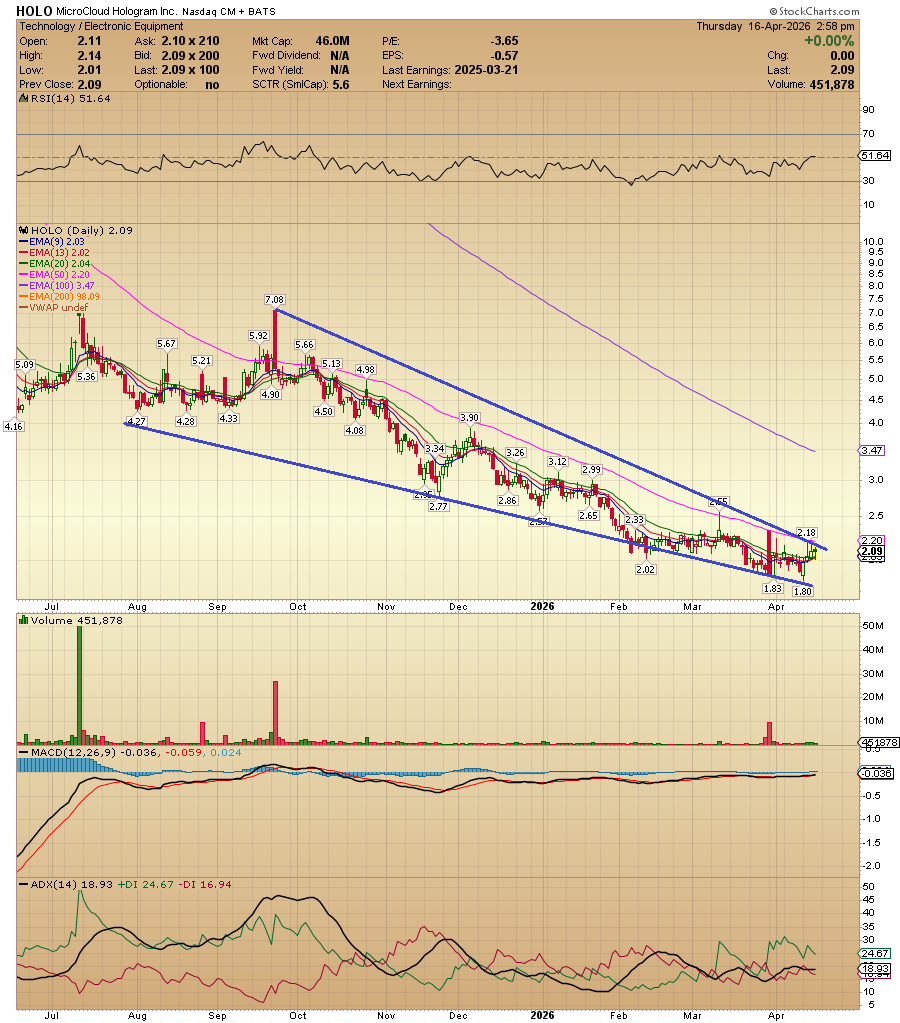Viewport: 900px width, 1023px height.
Task: Click the RSI(14) 51.64 legend
Action: 70,99
